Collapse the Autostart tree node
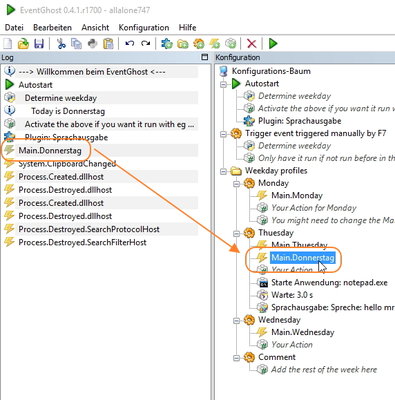This screenshot has width=395, height=400. coord(223,84)
